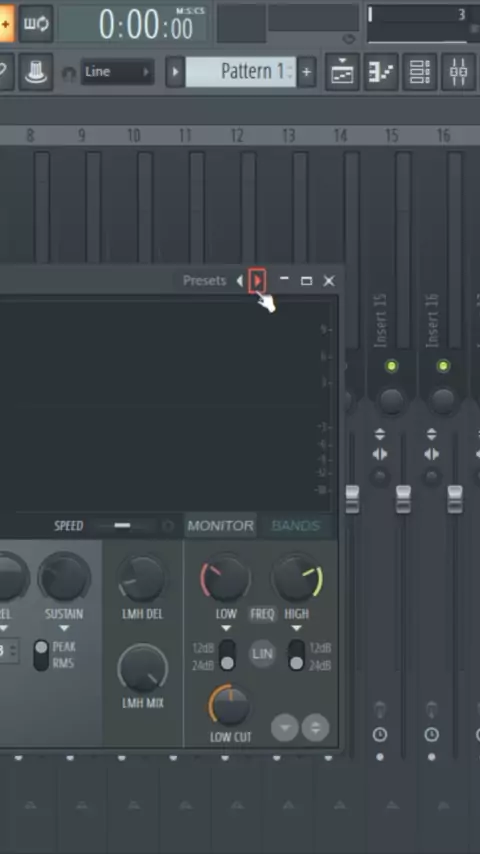
Task: Click the Insert 16 volume fader
Action: 455,499
